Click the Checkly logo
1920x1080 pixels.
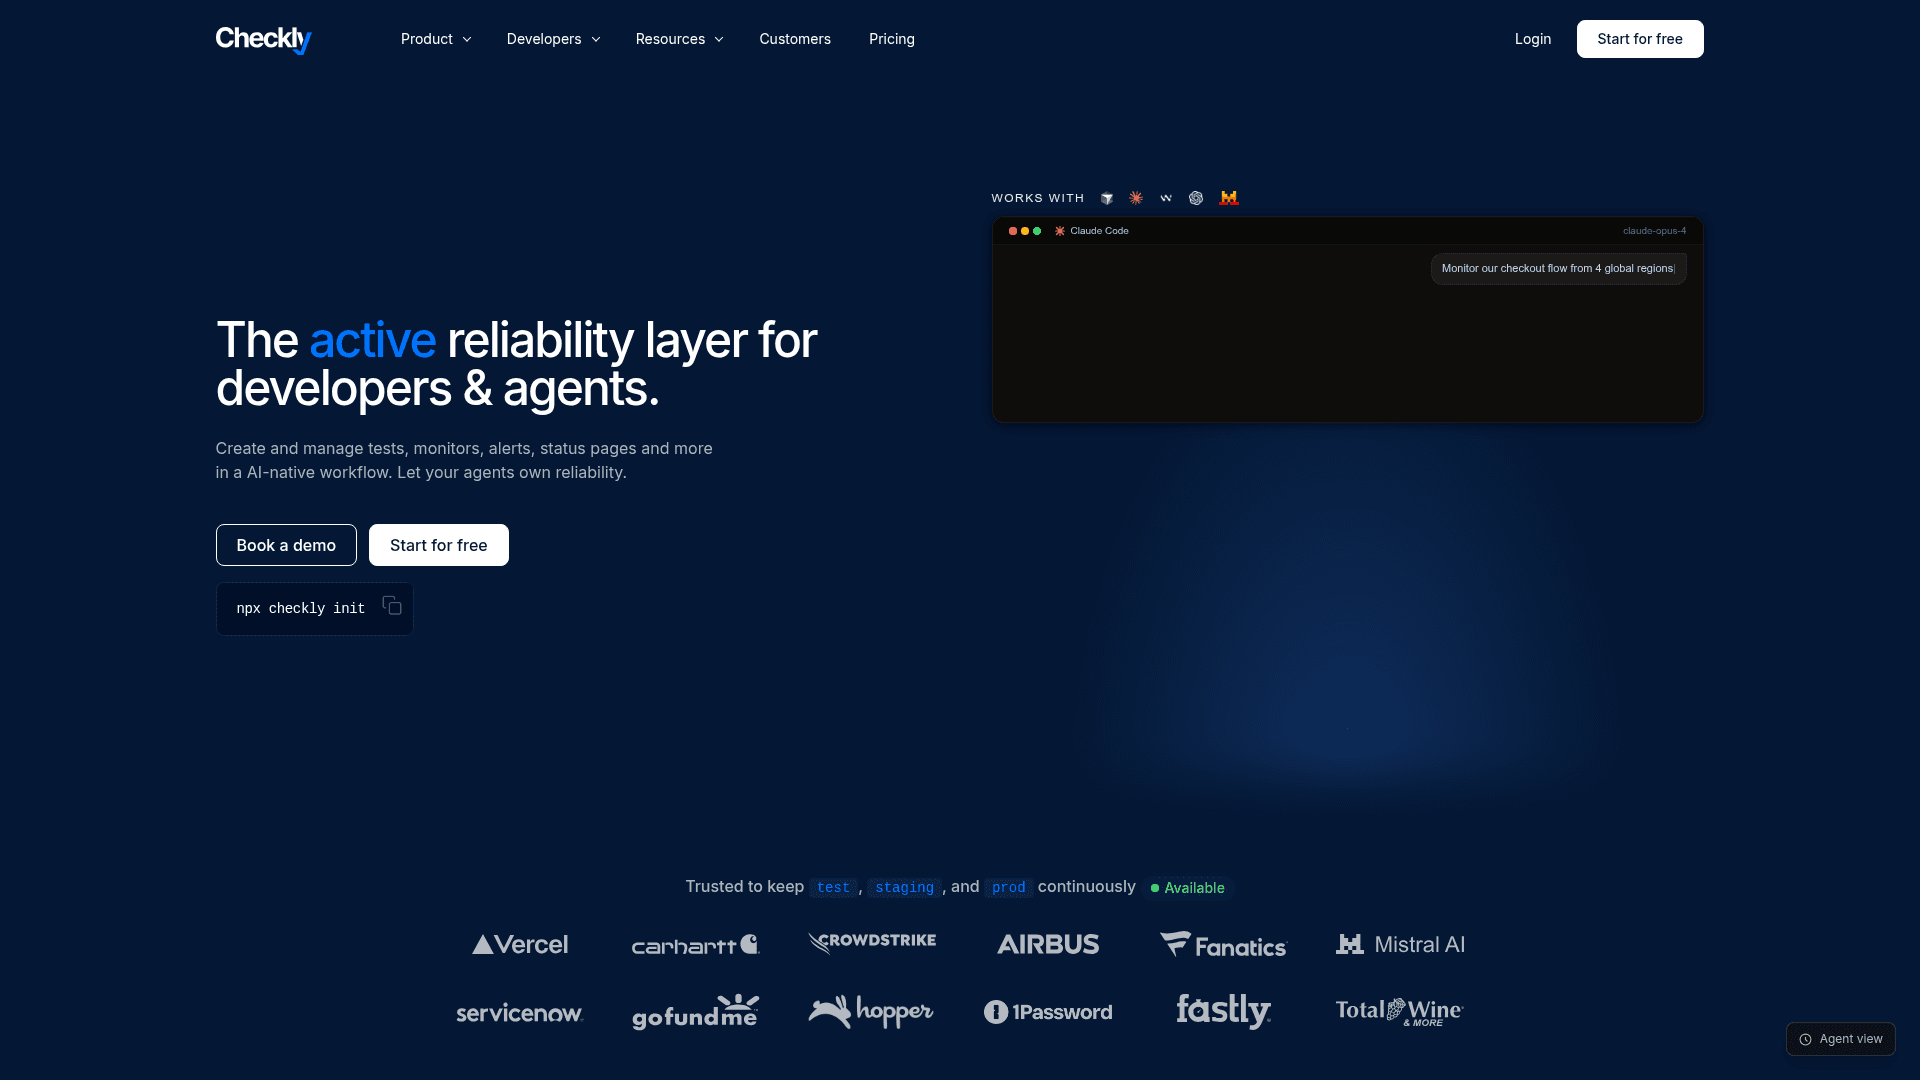[264, 39]
